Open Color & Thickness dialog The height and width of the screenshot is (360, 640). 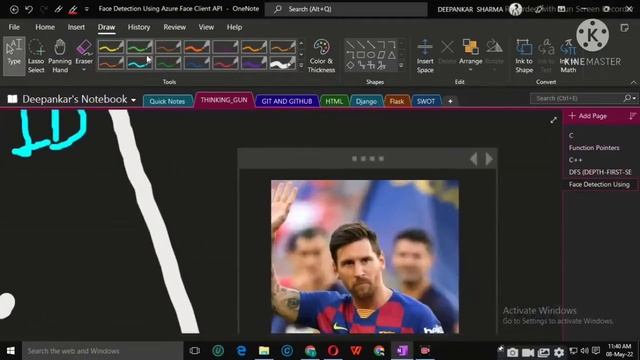321,56
